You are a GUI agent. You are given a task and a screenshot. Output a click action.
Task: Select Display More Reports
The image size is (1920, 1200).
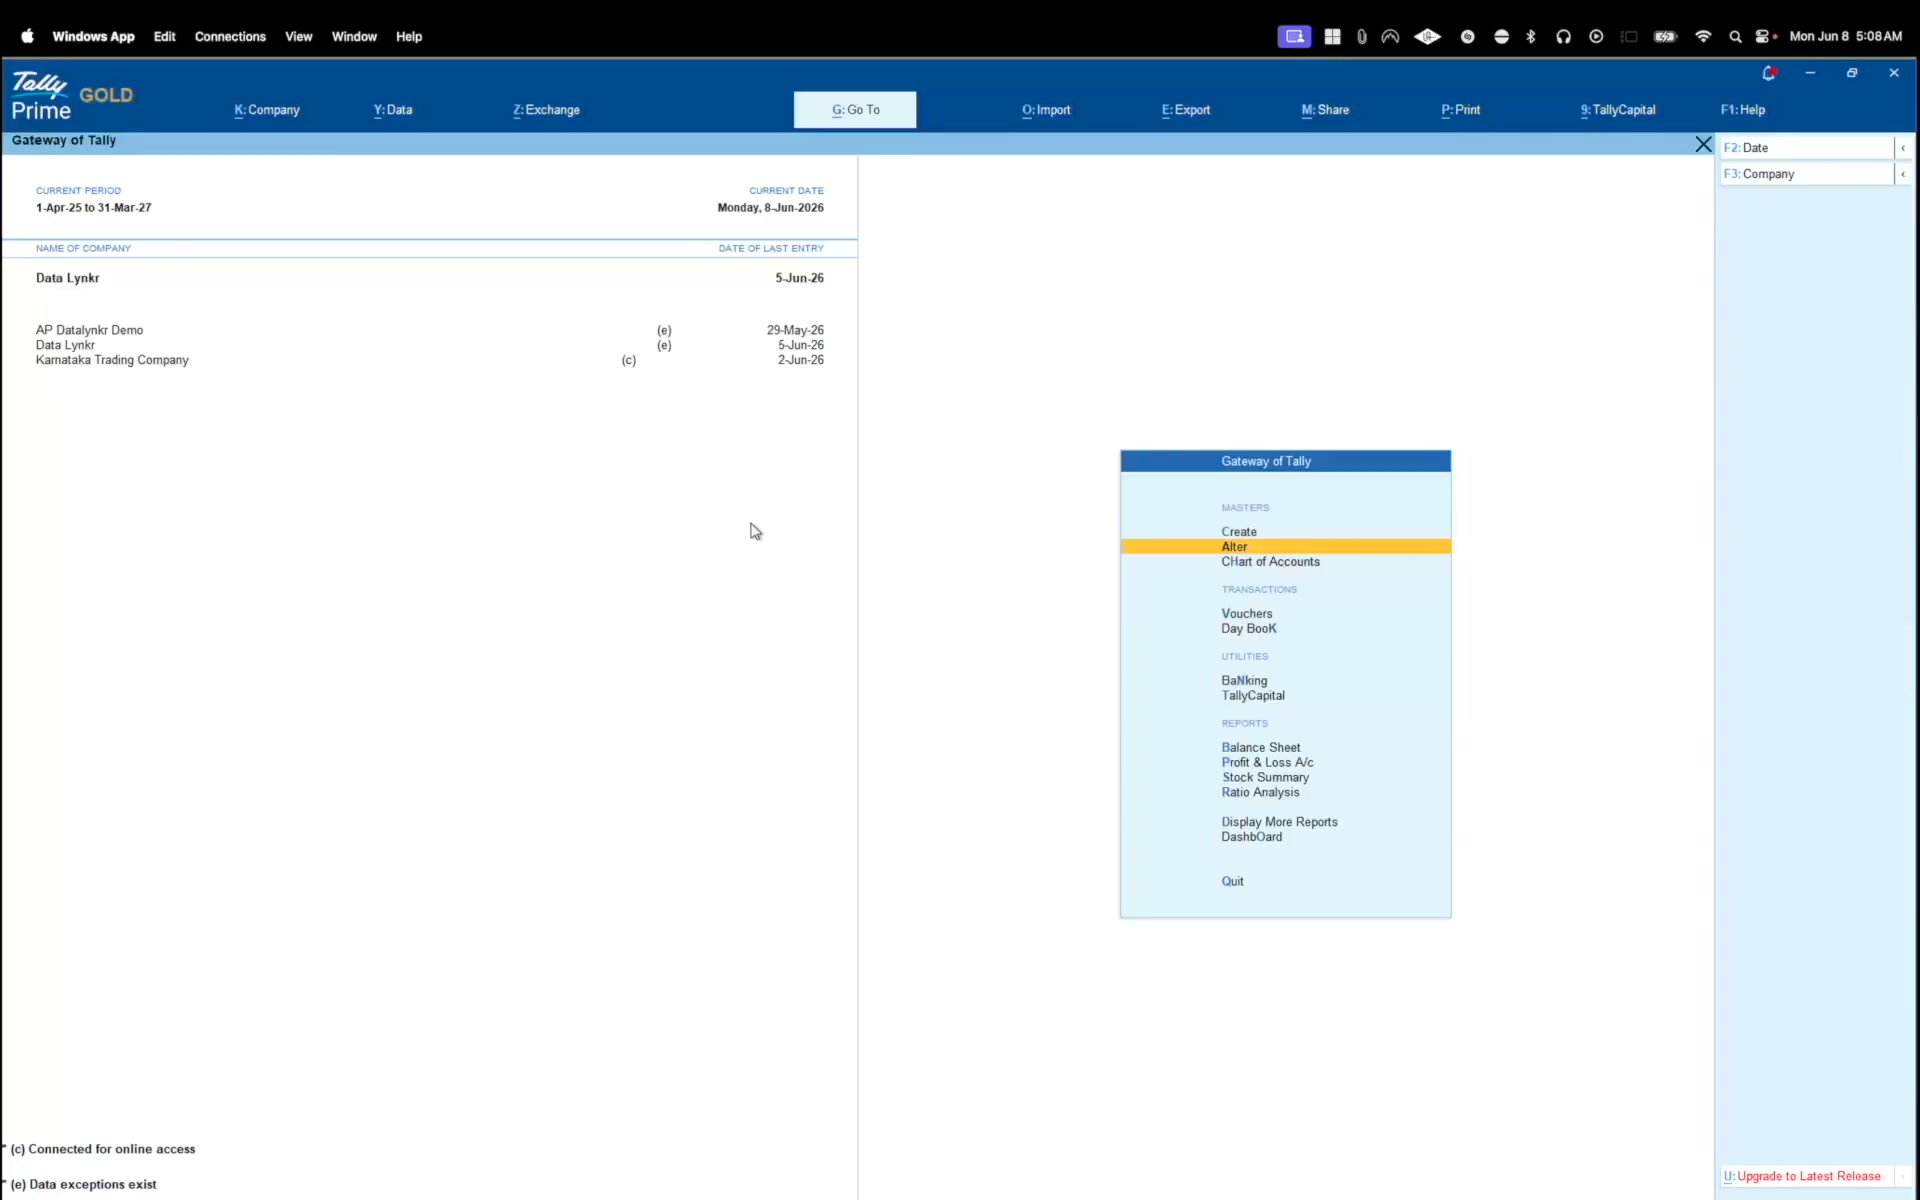pyautogui.click(x=1279, y=822)
